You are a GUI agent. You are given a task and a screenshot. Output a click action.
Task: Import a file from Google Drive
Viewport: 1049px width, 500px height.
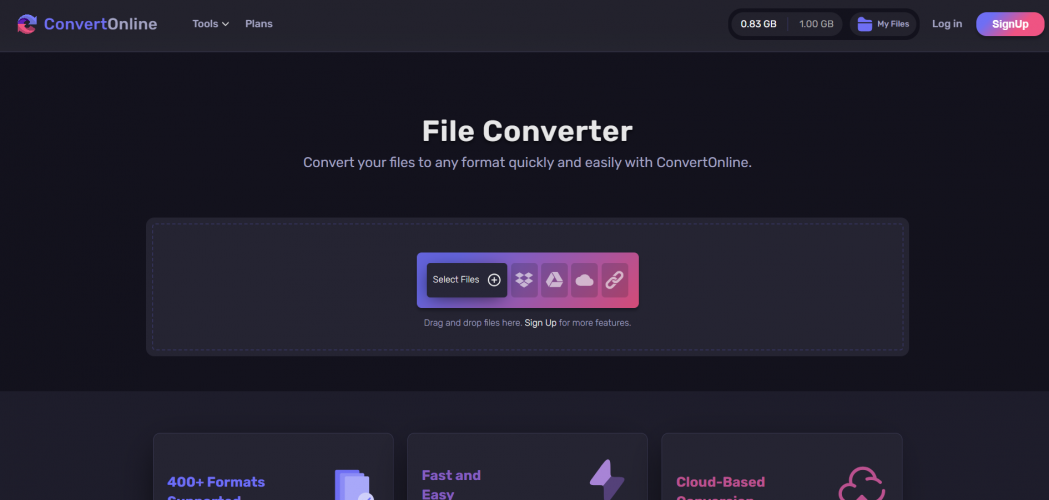click(x=555, y=280)
